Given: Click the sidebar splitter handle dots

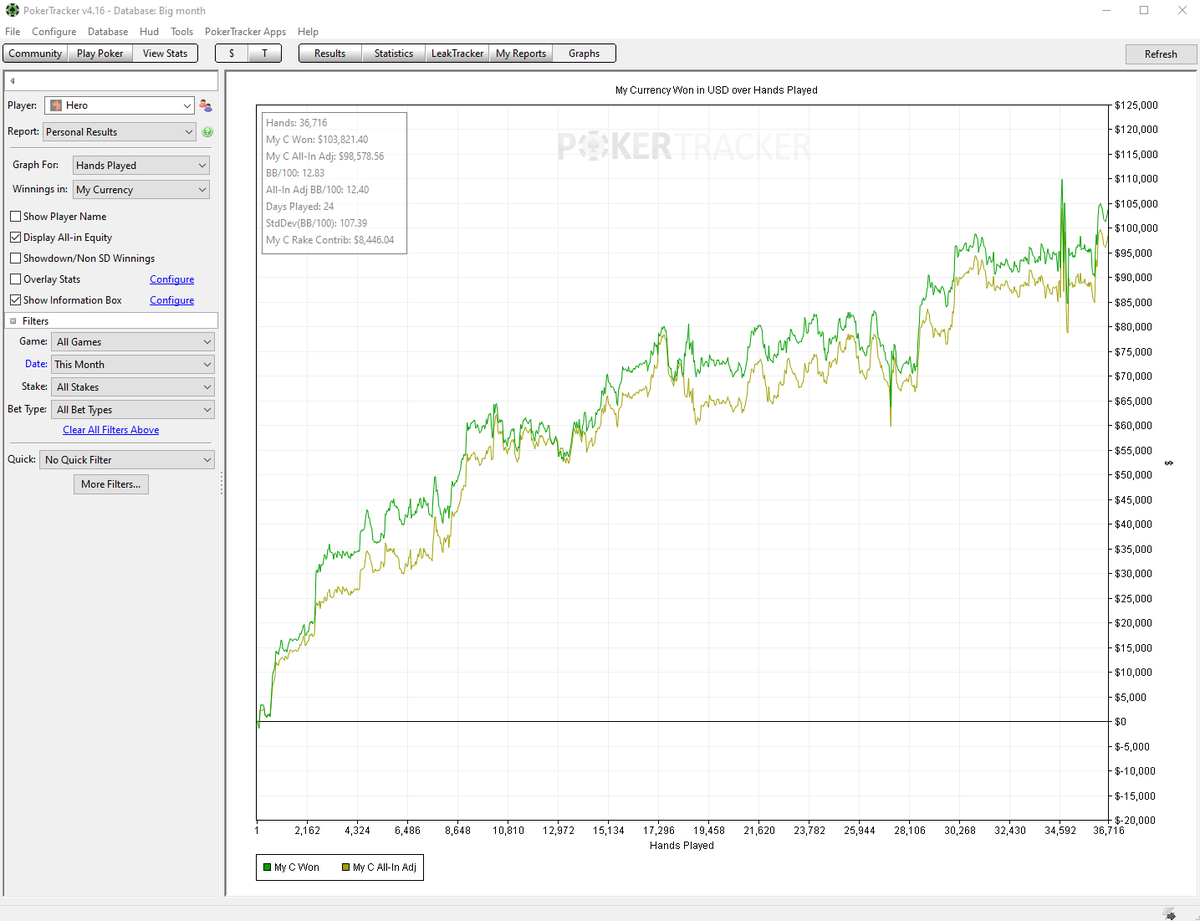Looking at the screenshot, I should 221,484.
